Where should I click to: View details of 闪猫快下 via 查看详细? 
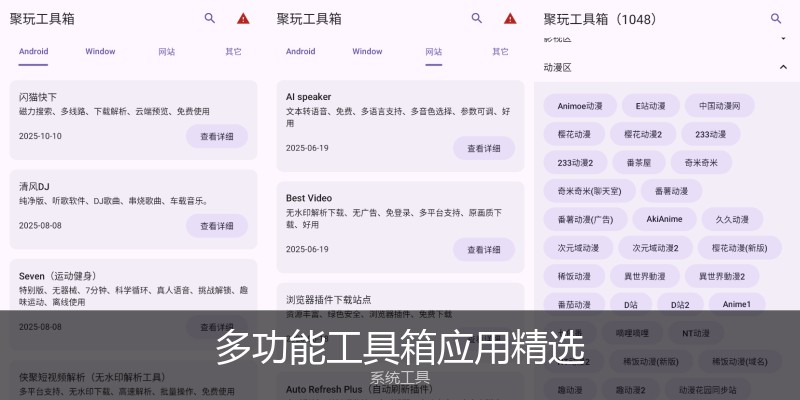click(217, 136)
